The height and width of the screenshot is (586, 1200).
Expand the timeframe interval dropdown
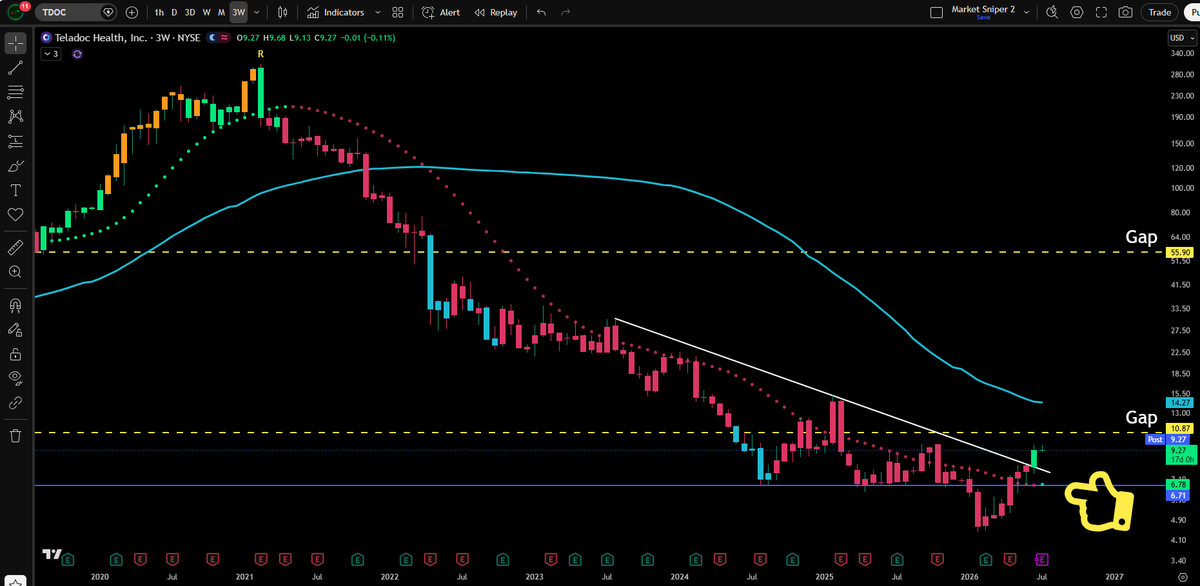coord(258,12)
